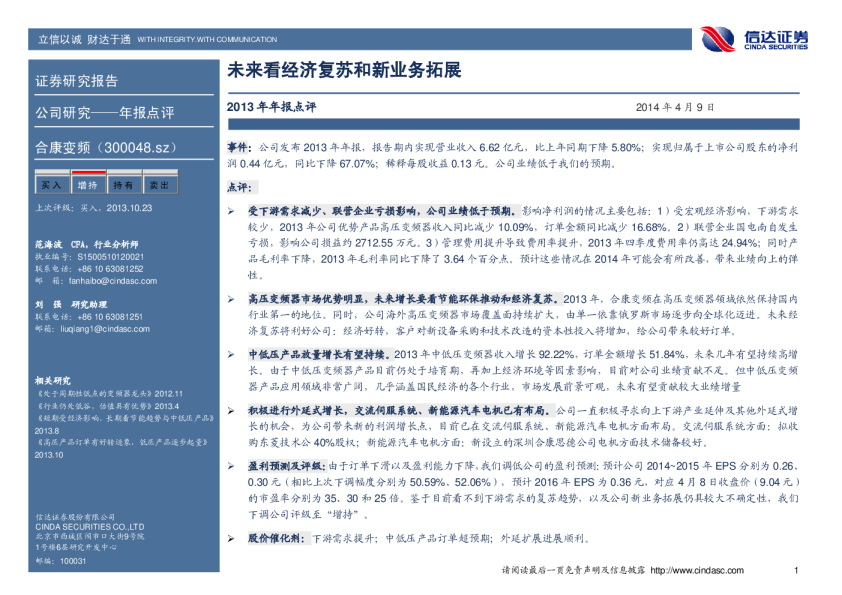Click the 证券研究报告 sidebar heading
Viewport: 842px width, 595px height.
77,81
